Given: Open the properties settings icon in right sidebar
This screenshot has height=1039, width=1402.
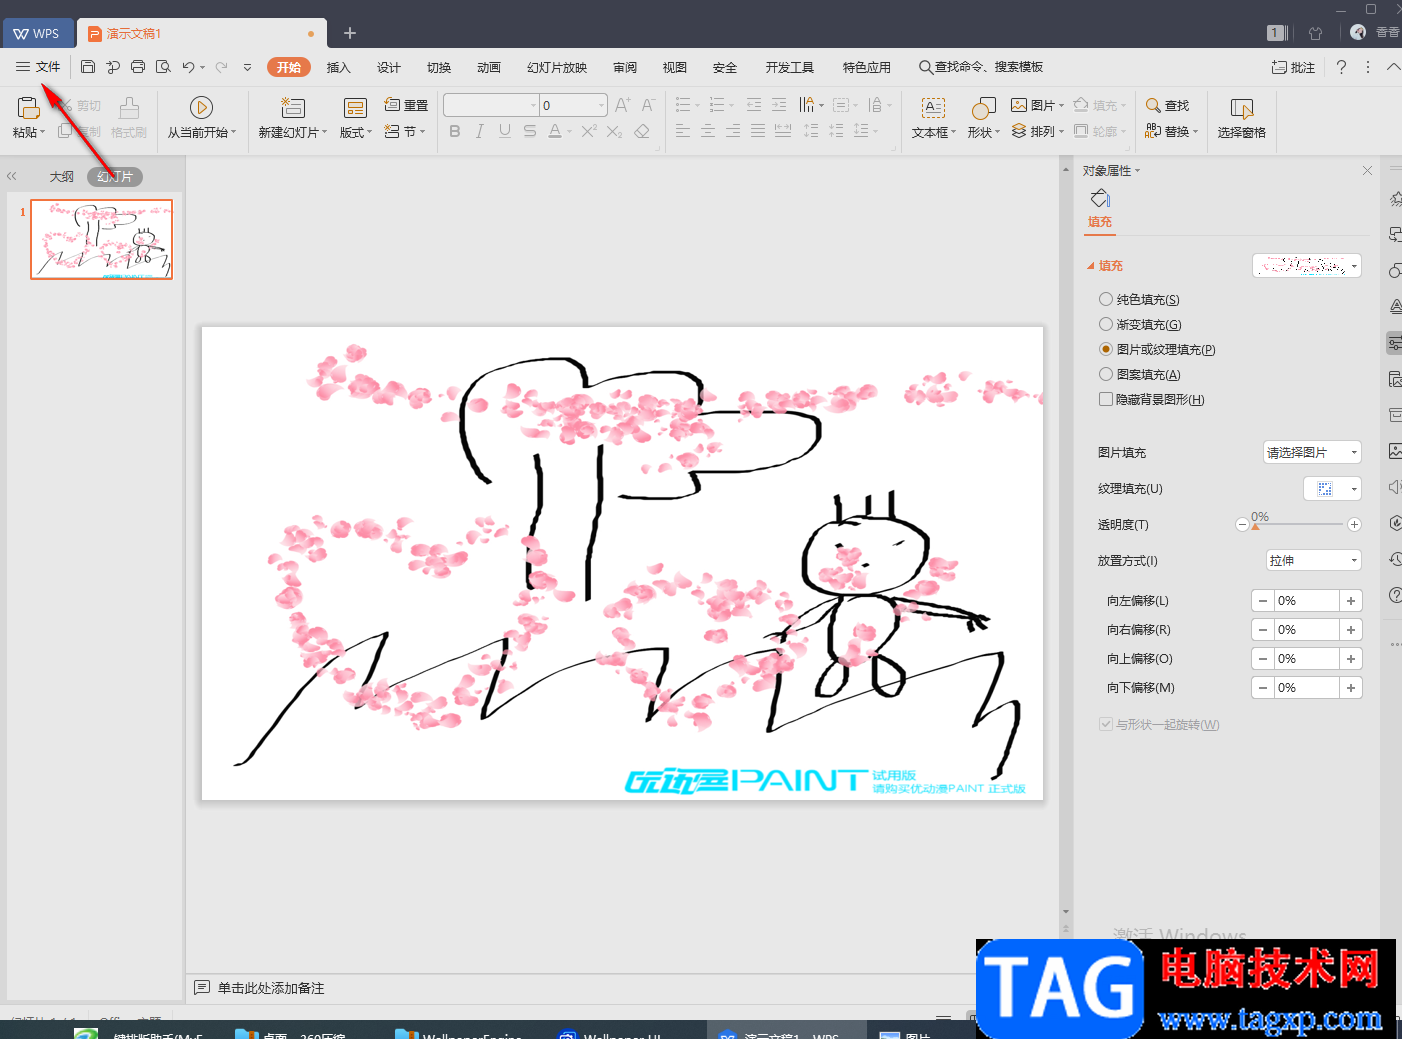Looking at the screenshot, I should [x=1394, y=343].
